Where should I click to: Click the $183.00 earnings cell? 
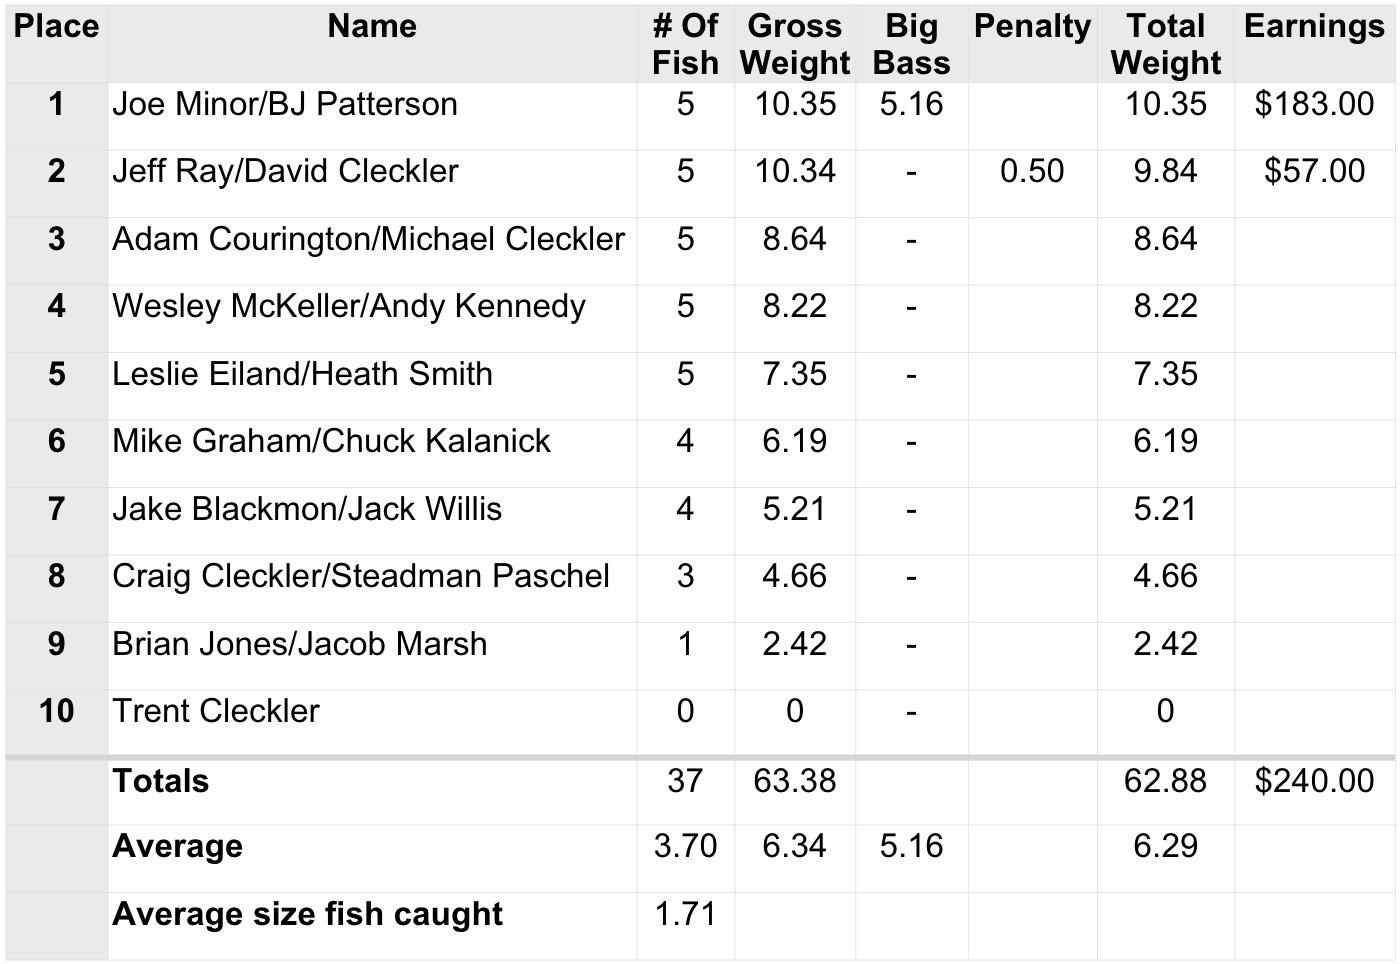(1314, 105)
